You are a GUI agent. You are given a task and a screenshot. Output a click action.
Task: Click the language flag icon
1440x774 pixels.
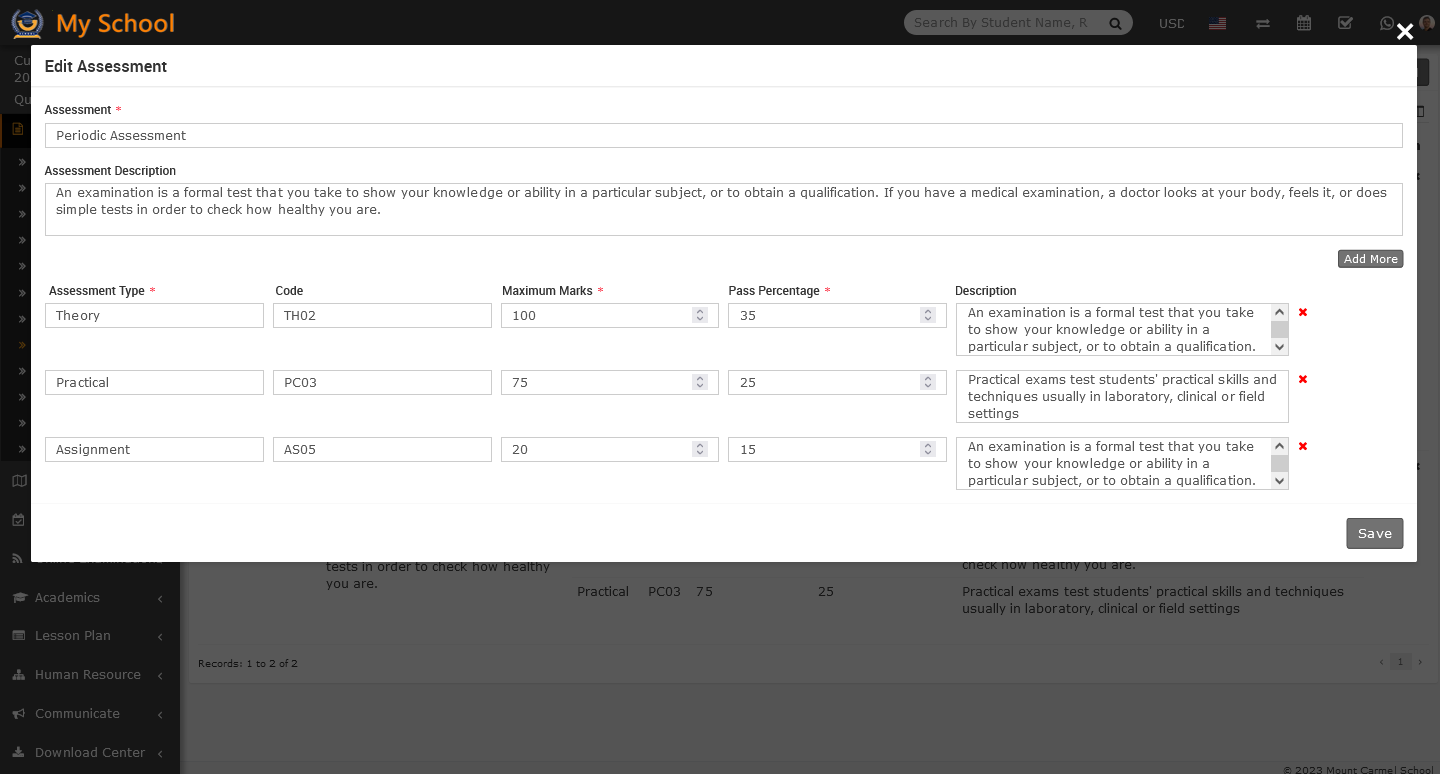click(x=1217, y=23)
